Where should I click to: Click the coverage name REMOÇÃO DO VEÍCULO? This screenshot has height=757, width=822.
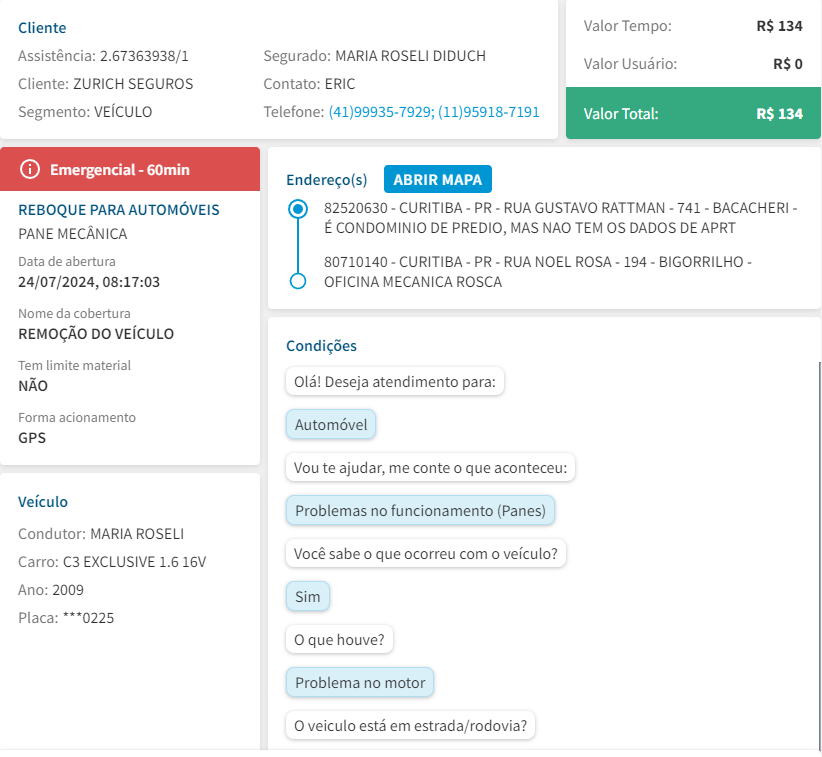pyautogui.click(x=96, y=334)
